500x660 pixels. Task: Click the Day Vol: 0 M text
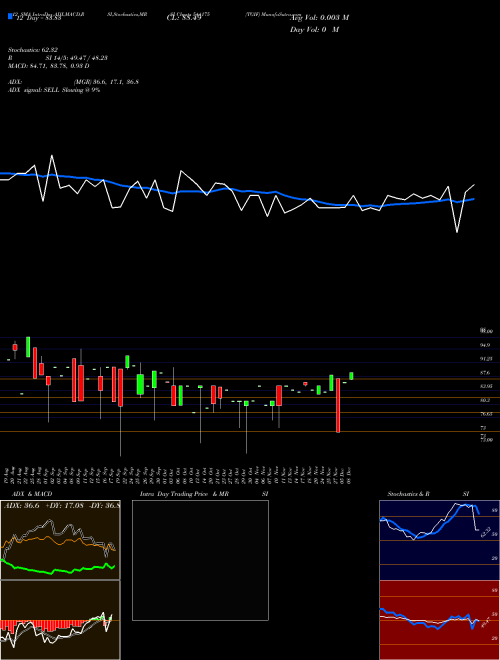point(314,30)
